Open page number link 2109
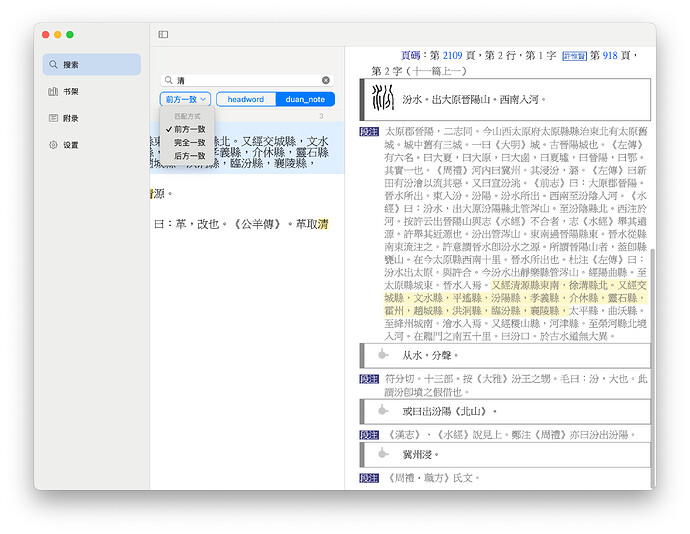The image size is (690, 534). tap(452, 55)
